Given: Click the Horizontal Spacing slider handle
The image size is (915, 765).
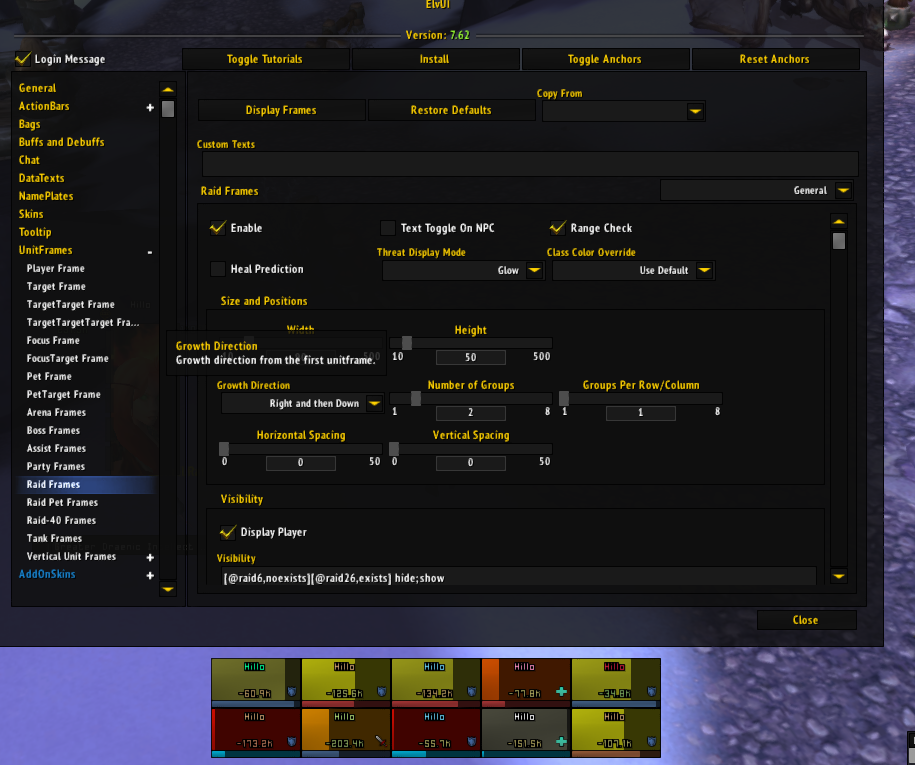Looking at the screenshot, I should 223,448.
